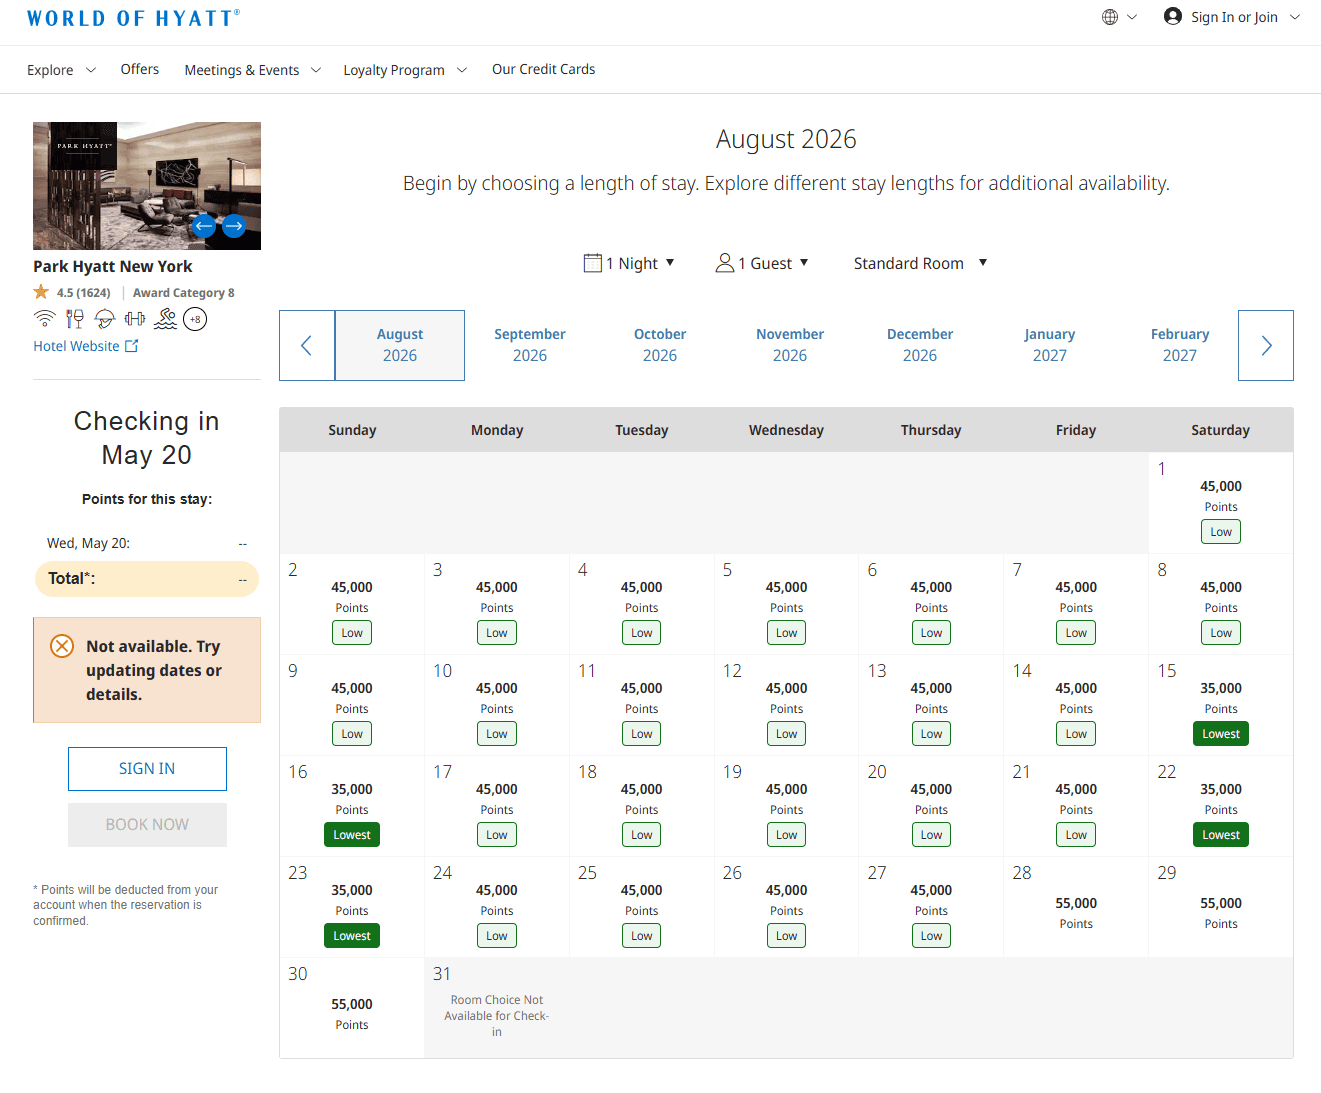Image resolution: width=1321 pixels, height=1093 pixels.
Task: Click the Wed, May 20 points row
Action: click(147, 543)
